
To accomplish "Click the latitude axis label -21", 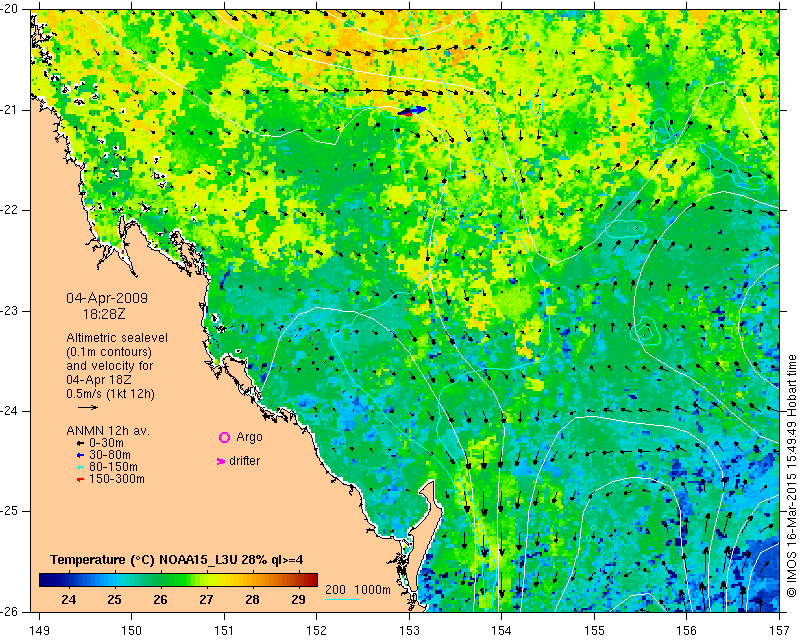I will (x=9, y=110).
